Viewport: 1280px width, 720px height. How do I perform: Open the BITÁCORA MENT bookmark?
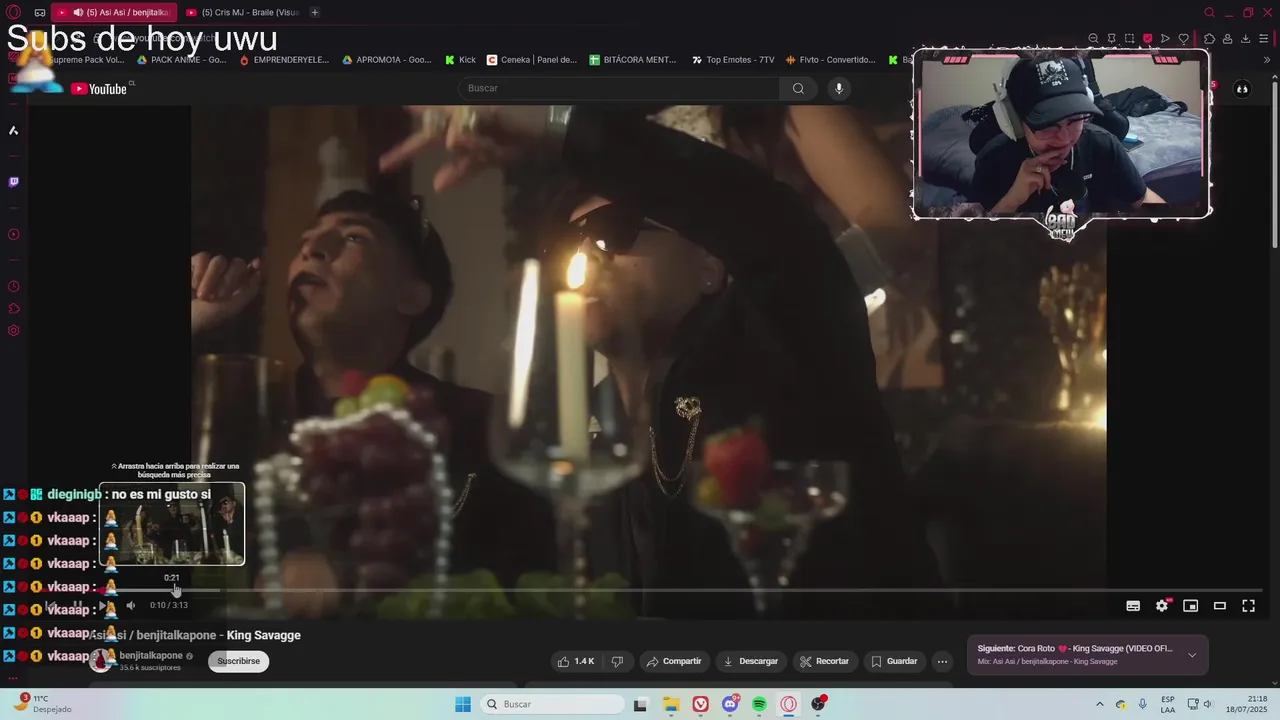[634, 60]
